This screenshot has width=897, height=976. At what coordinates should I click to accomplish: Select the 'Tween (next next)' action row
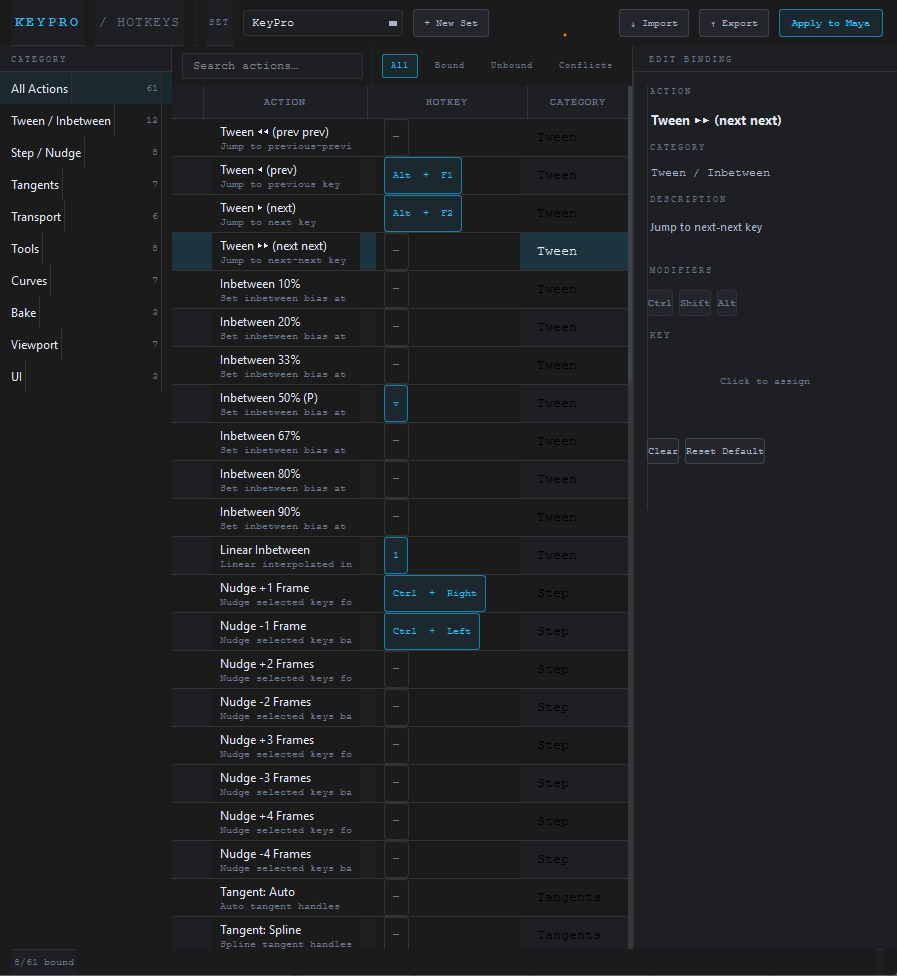point(400,251)
